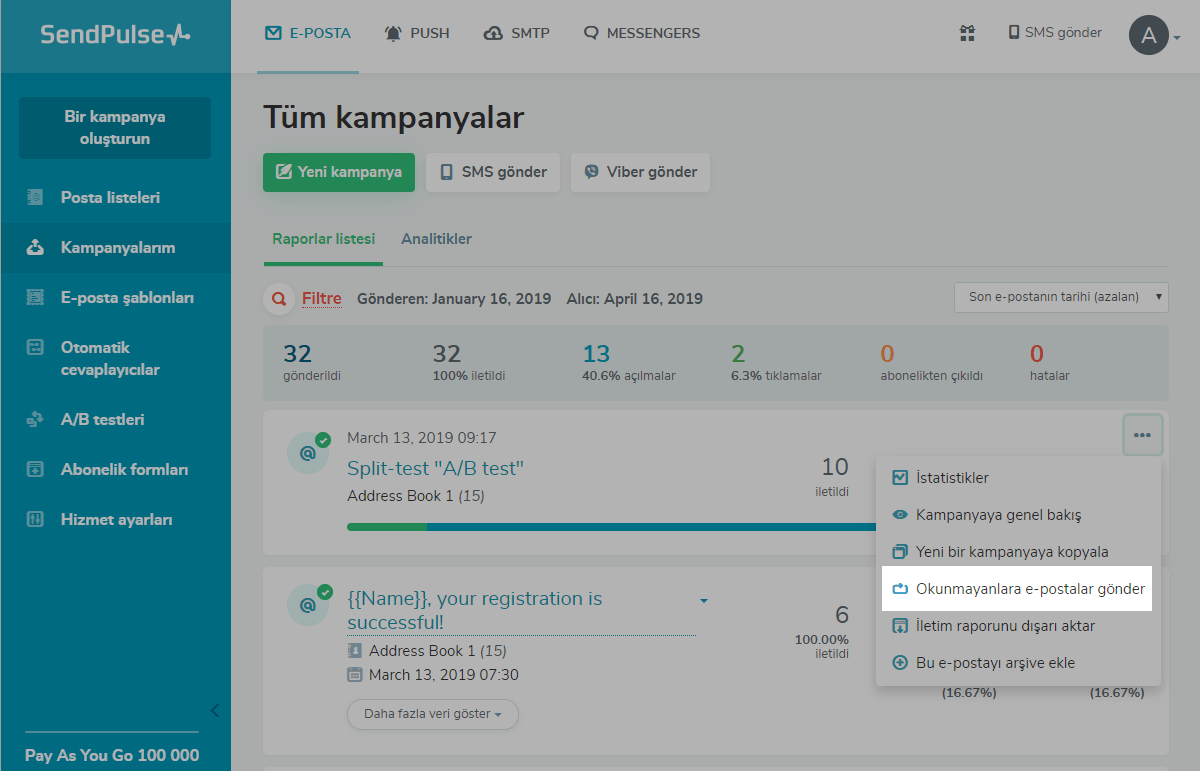Click the March 13, 2019 09:17 date
The image size is (1200, 771).
pyautogui.click(x=421, y=438)
